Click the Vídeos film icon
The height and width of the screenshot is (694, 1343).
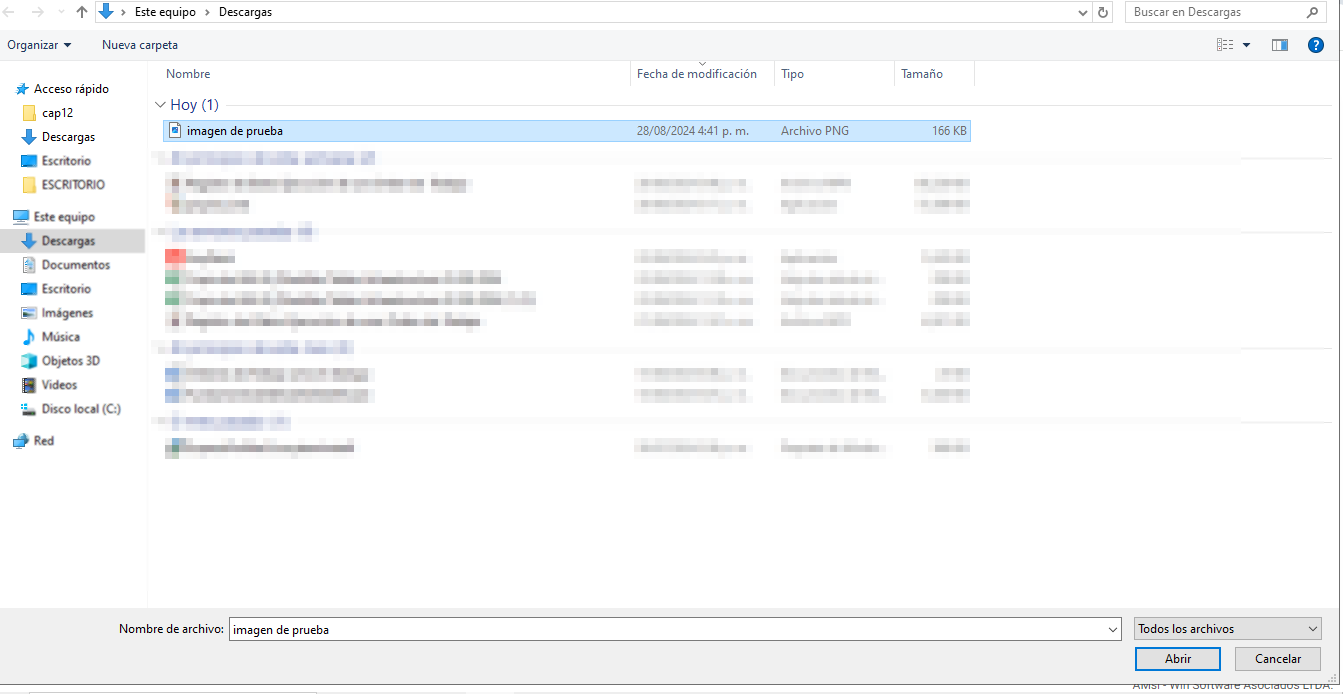(29, 385)
